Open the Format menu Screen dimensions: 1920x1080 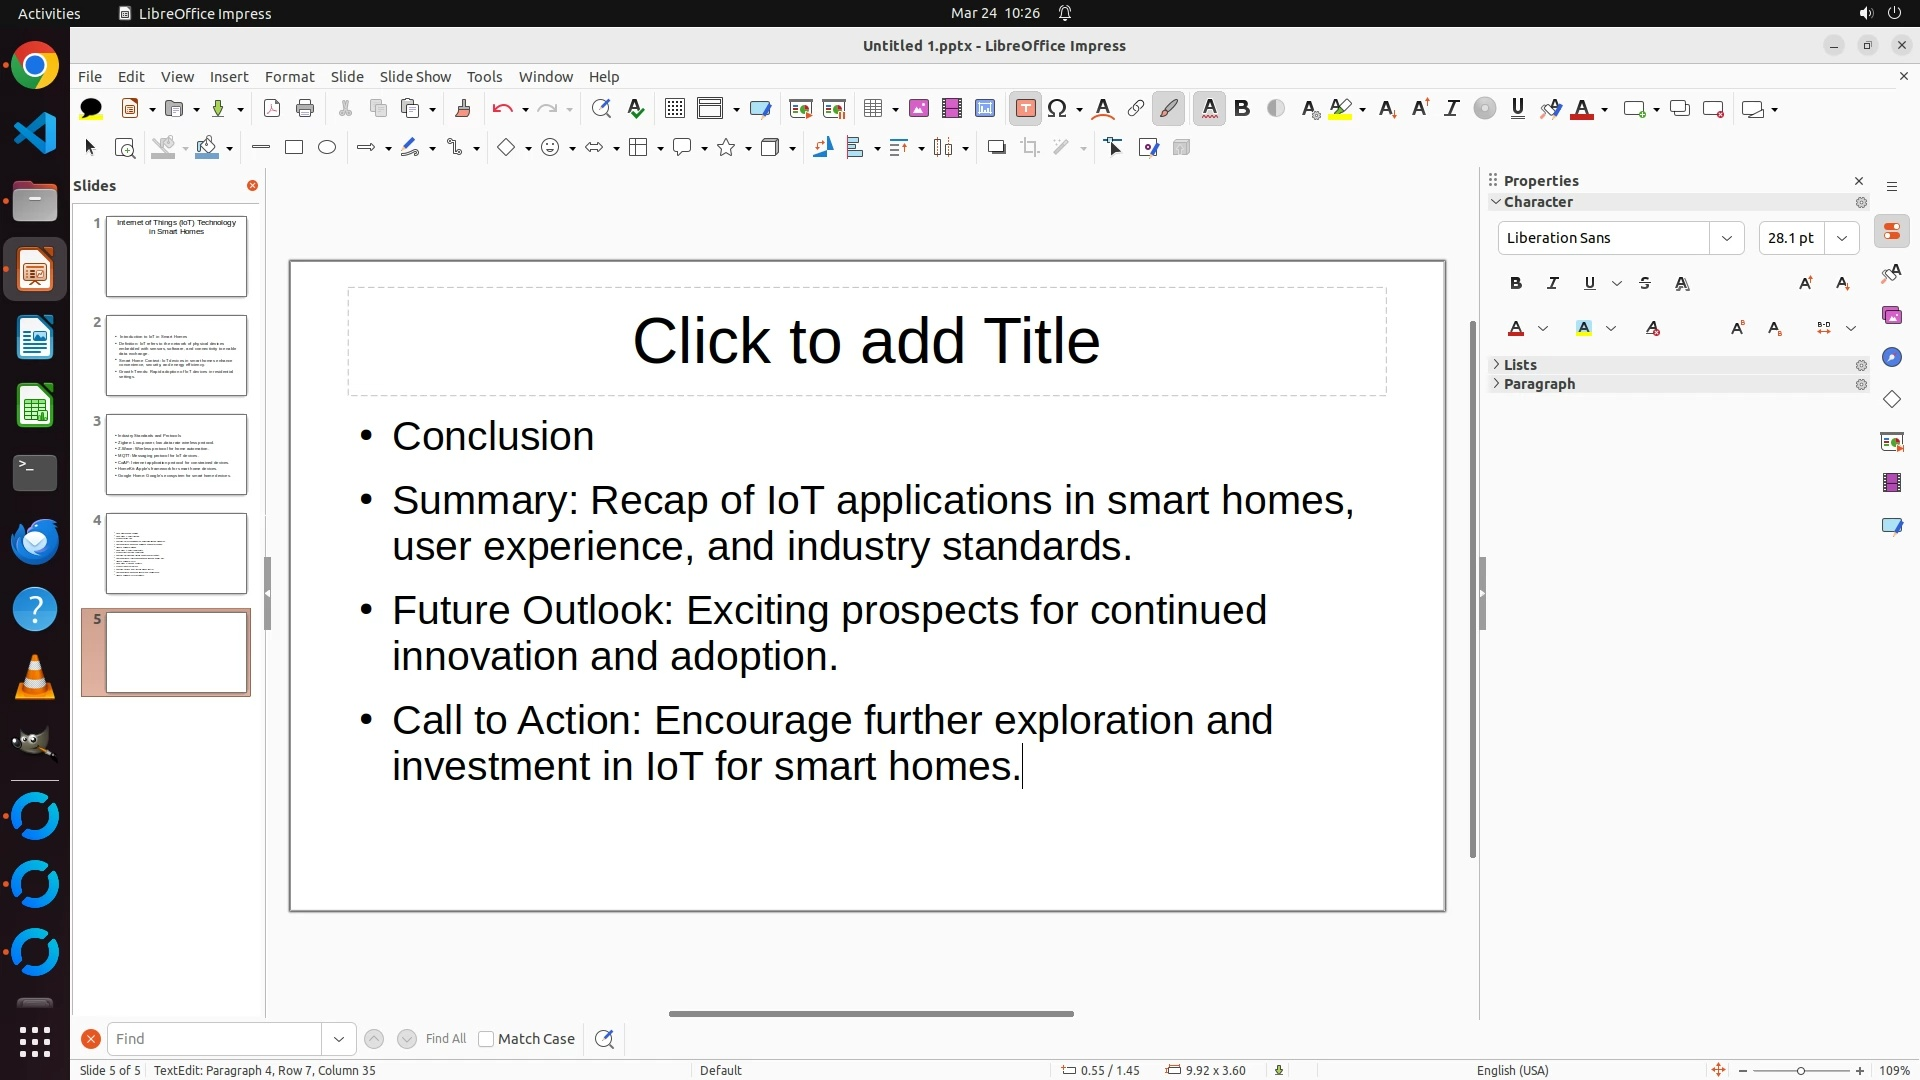coord(289,77)
